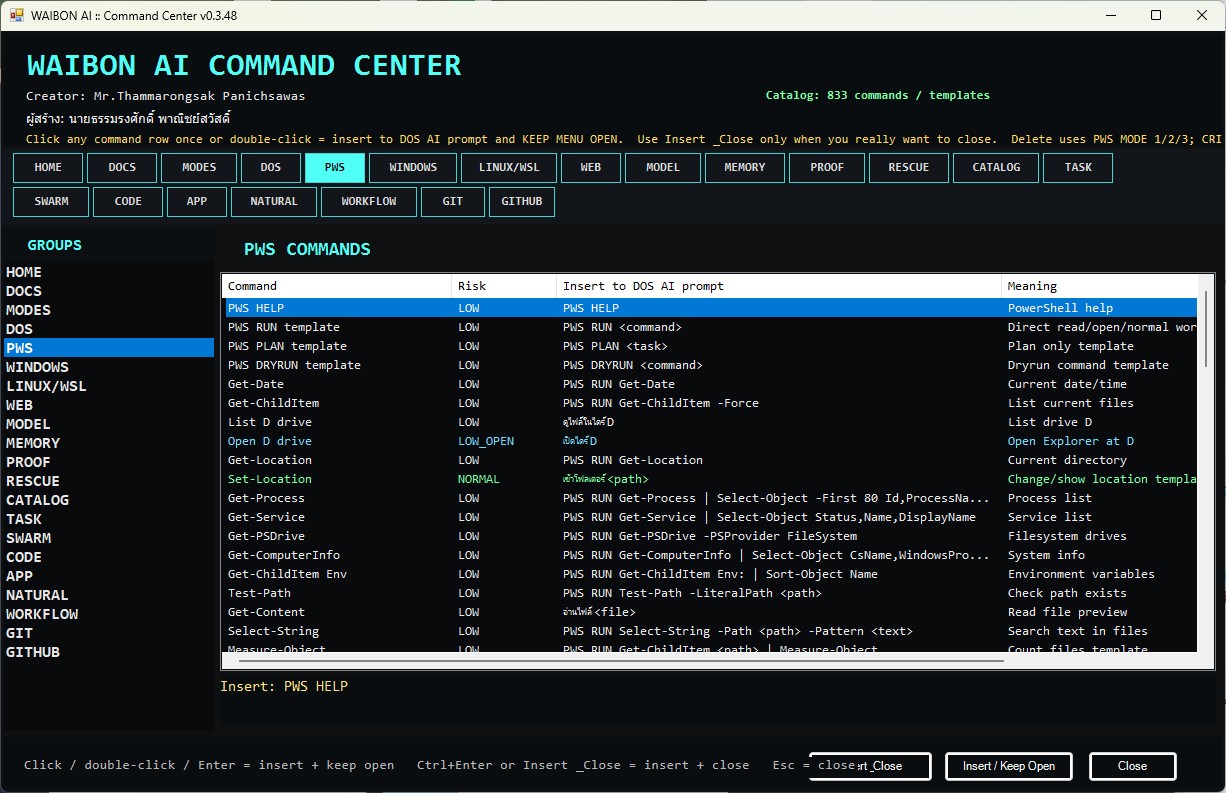Select the SWARM tab button
The image size is (1226, 793).
coord(51,202)
